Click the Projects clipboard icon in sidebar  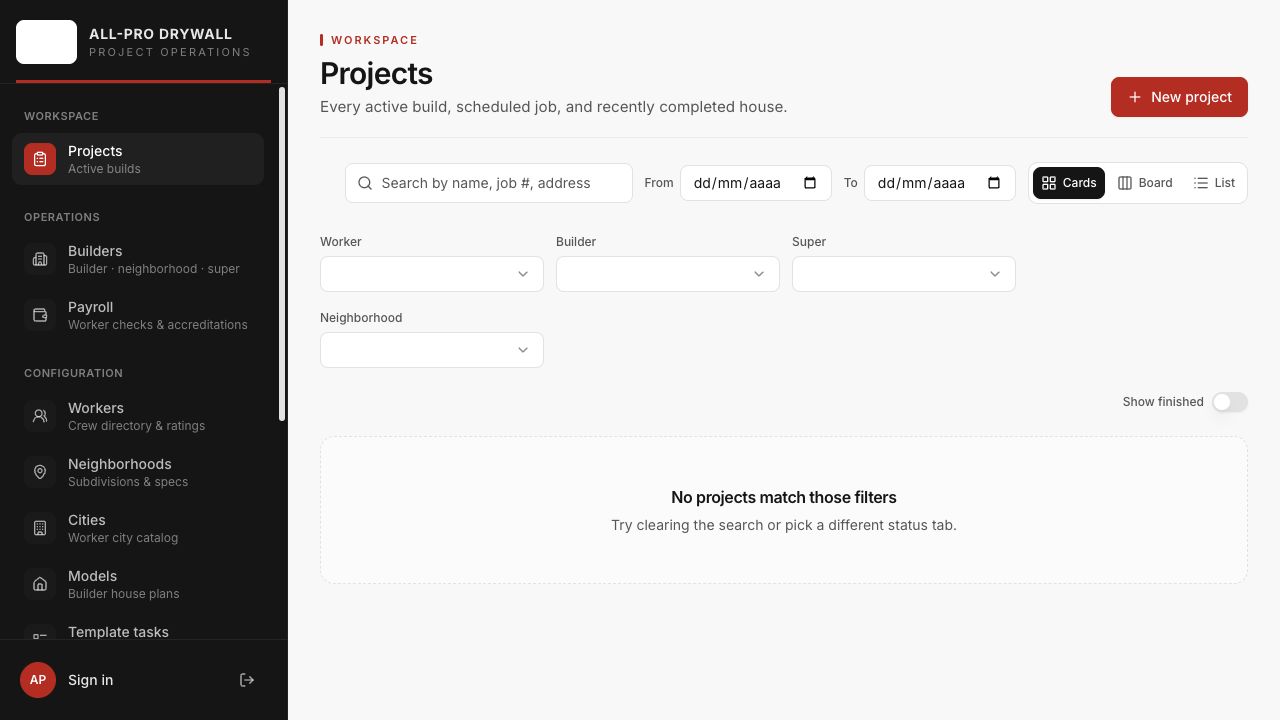click(40, 159)
